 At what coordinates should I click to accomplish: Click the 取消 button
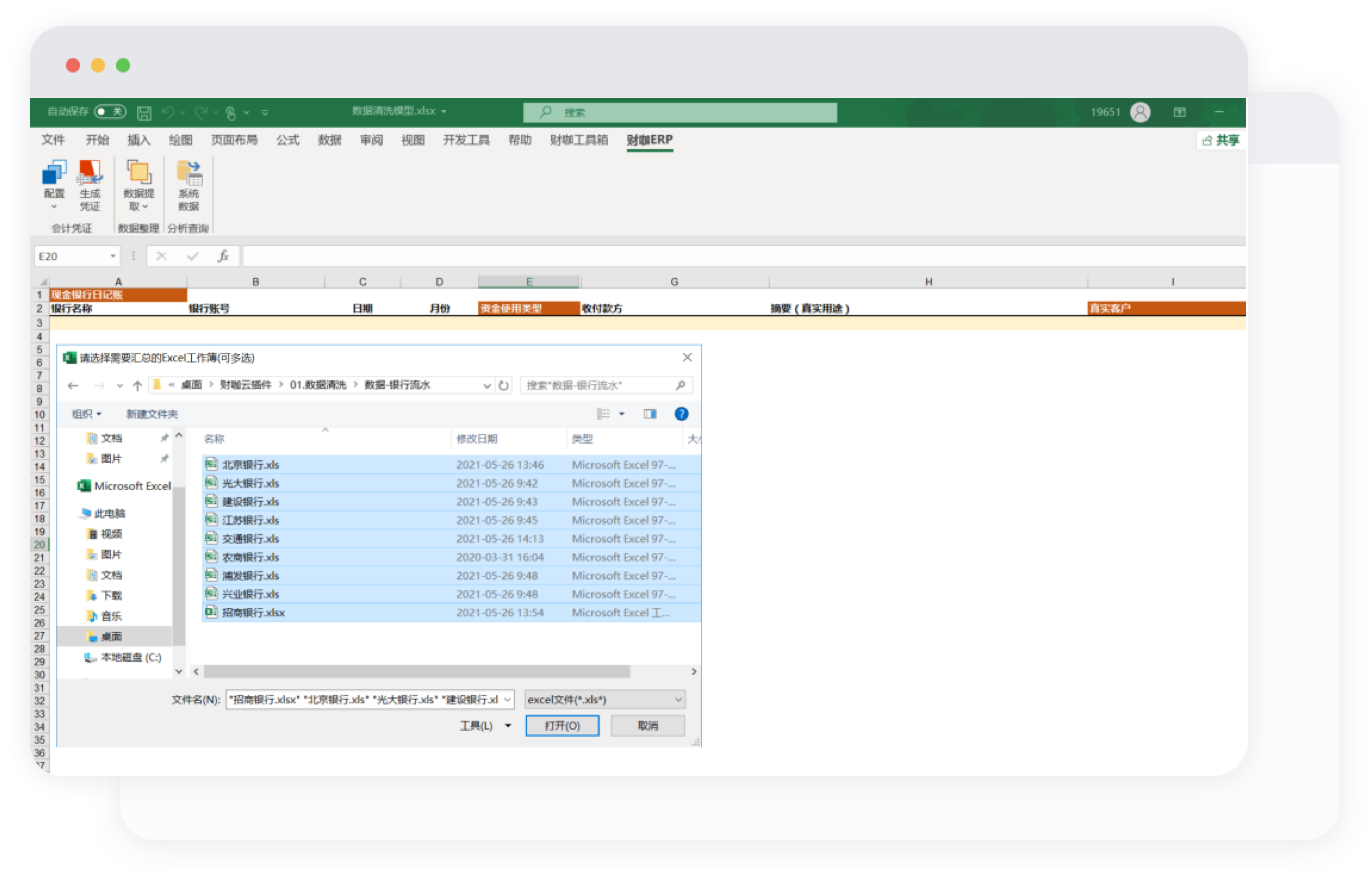click(647, 726)
